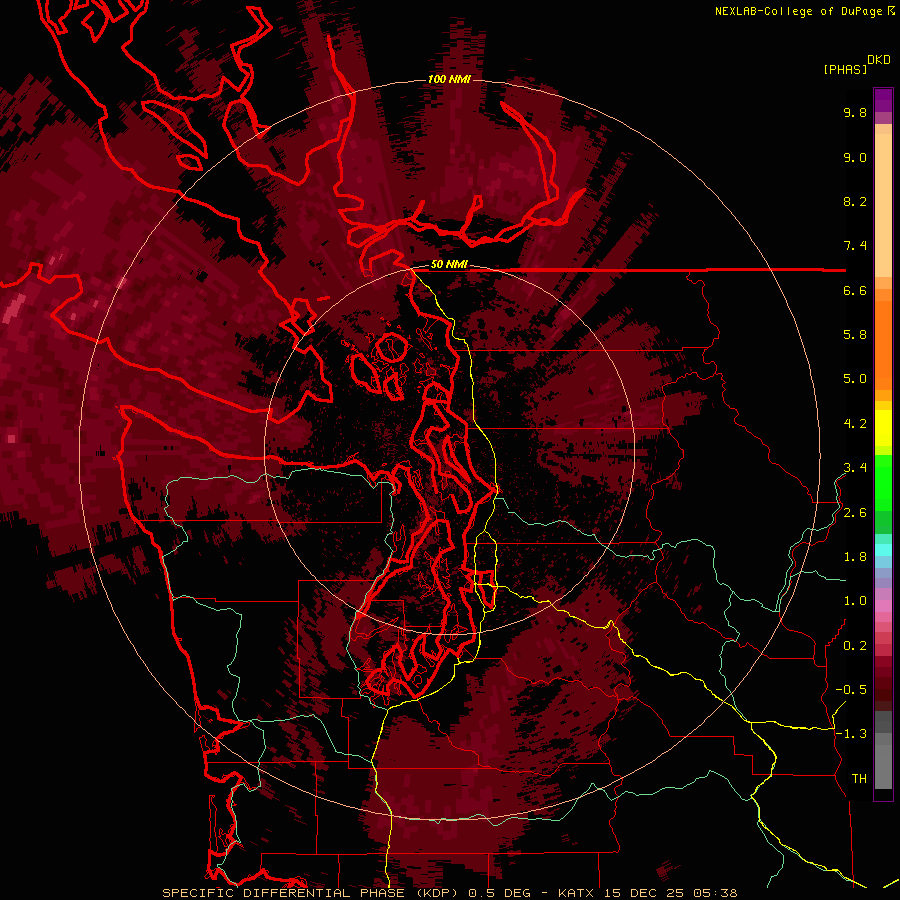
Task: Click the Specific Differential Phase caption text
Action: coord(450,893)
